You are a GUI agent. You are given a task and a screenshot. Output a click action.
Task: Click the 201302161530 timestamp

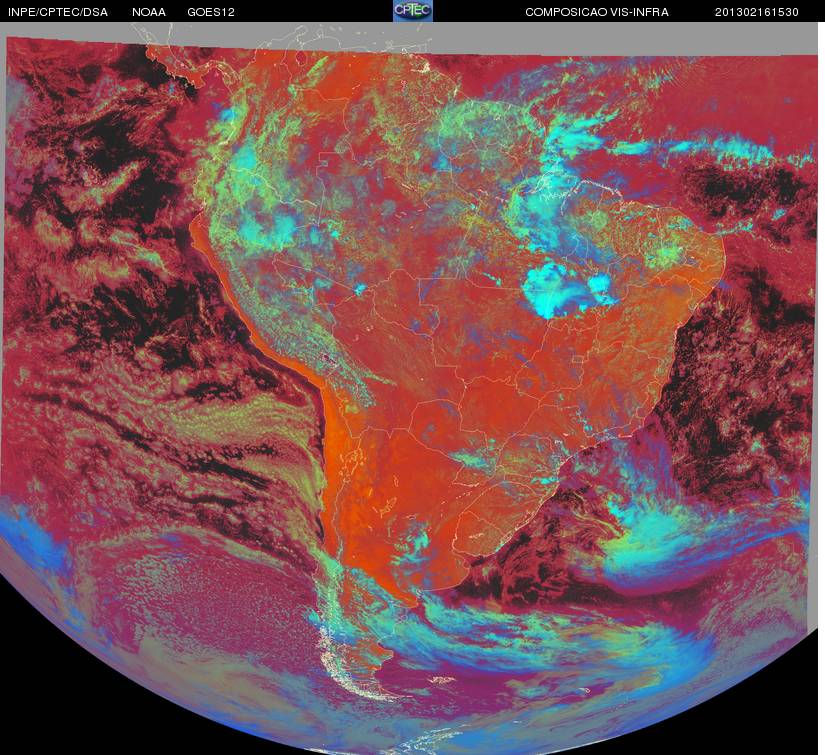[757, 12]
